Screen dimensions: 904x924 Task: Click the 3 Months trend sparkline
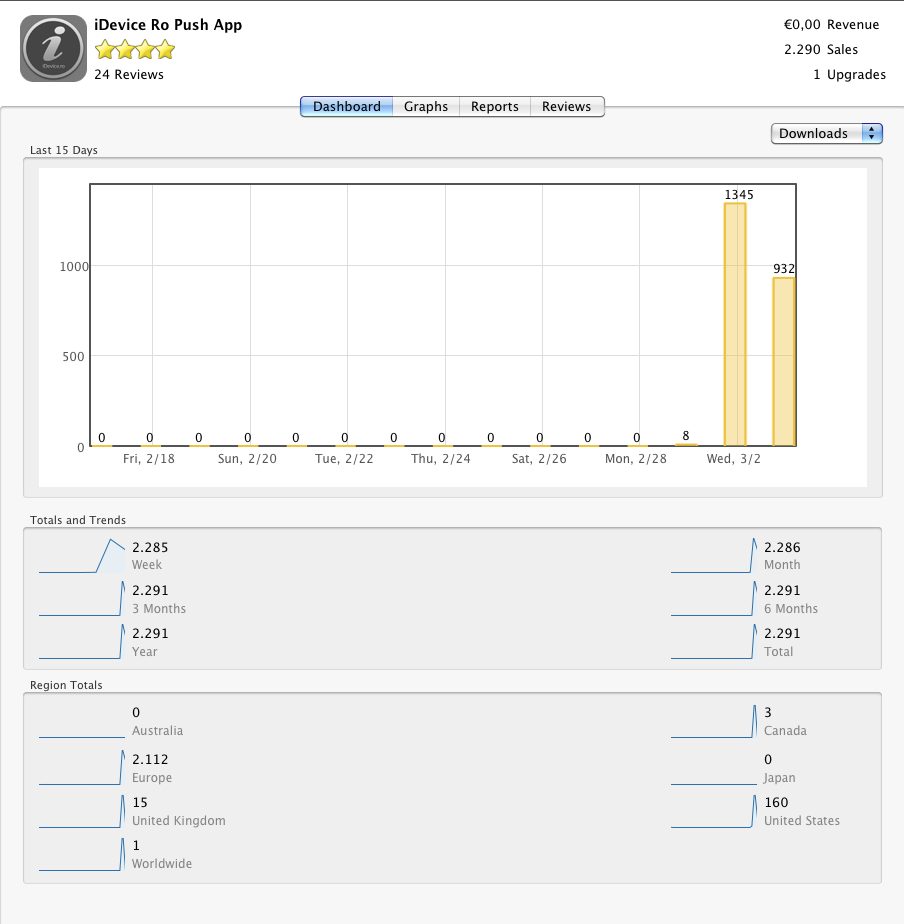82,599
